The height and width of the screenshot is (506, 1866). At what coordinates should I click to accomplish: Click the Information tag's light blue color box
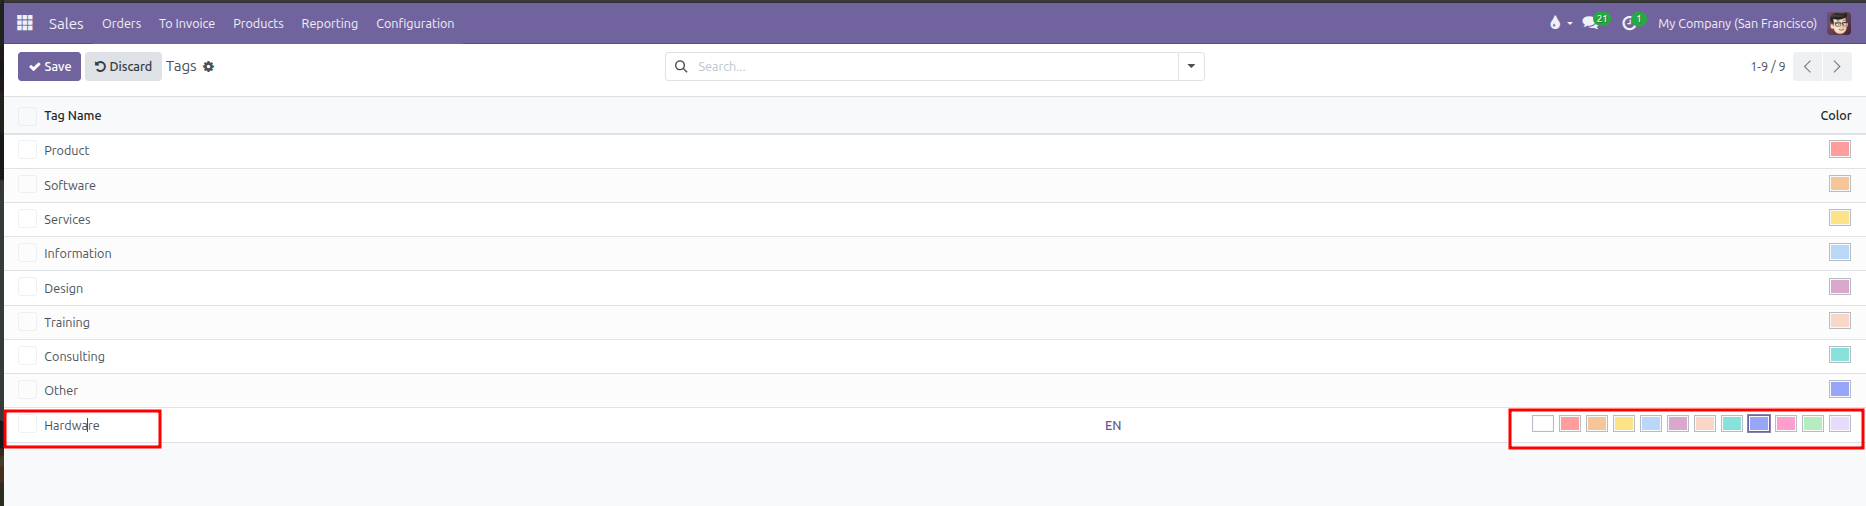coord(1840,252)
